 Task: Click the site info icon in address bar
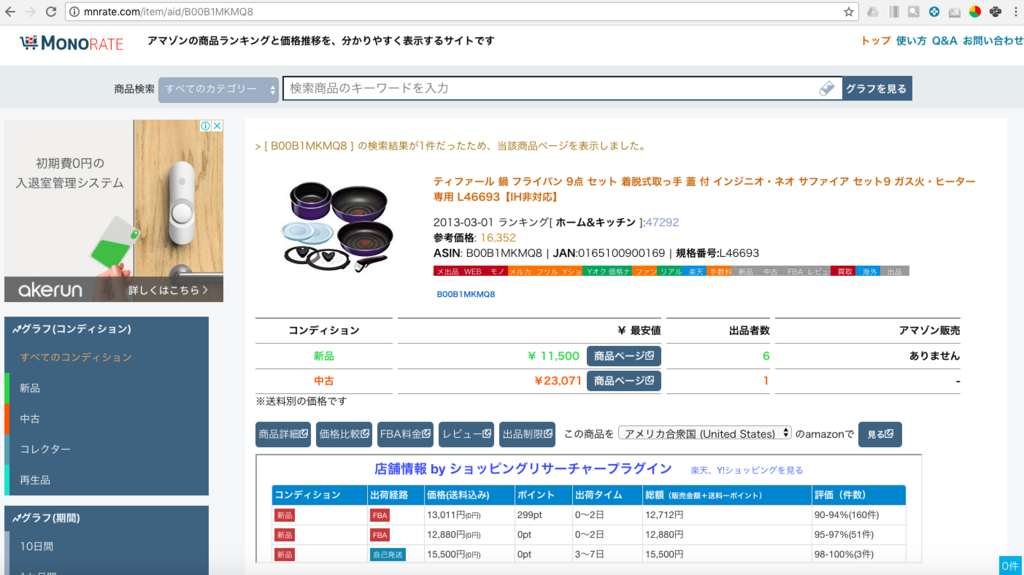(74, 12)
